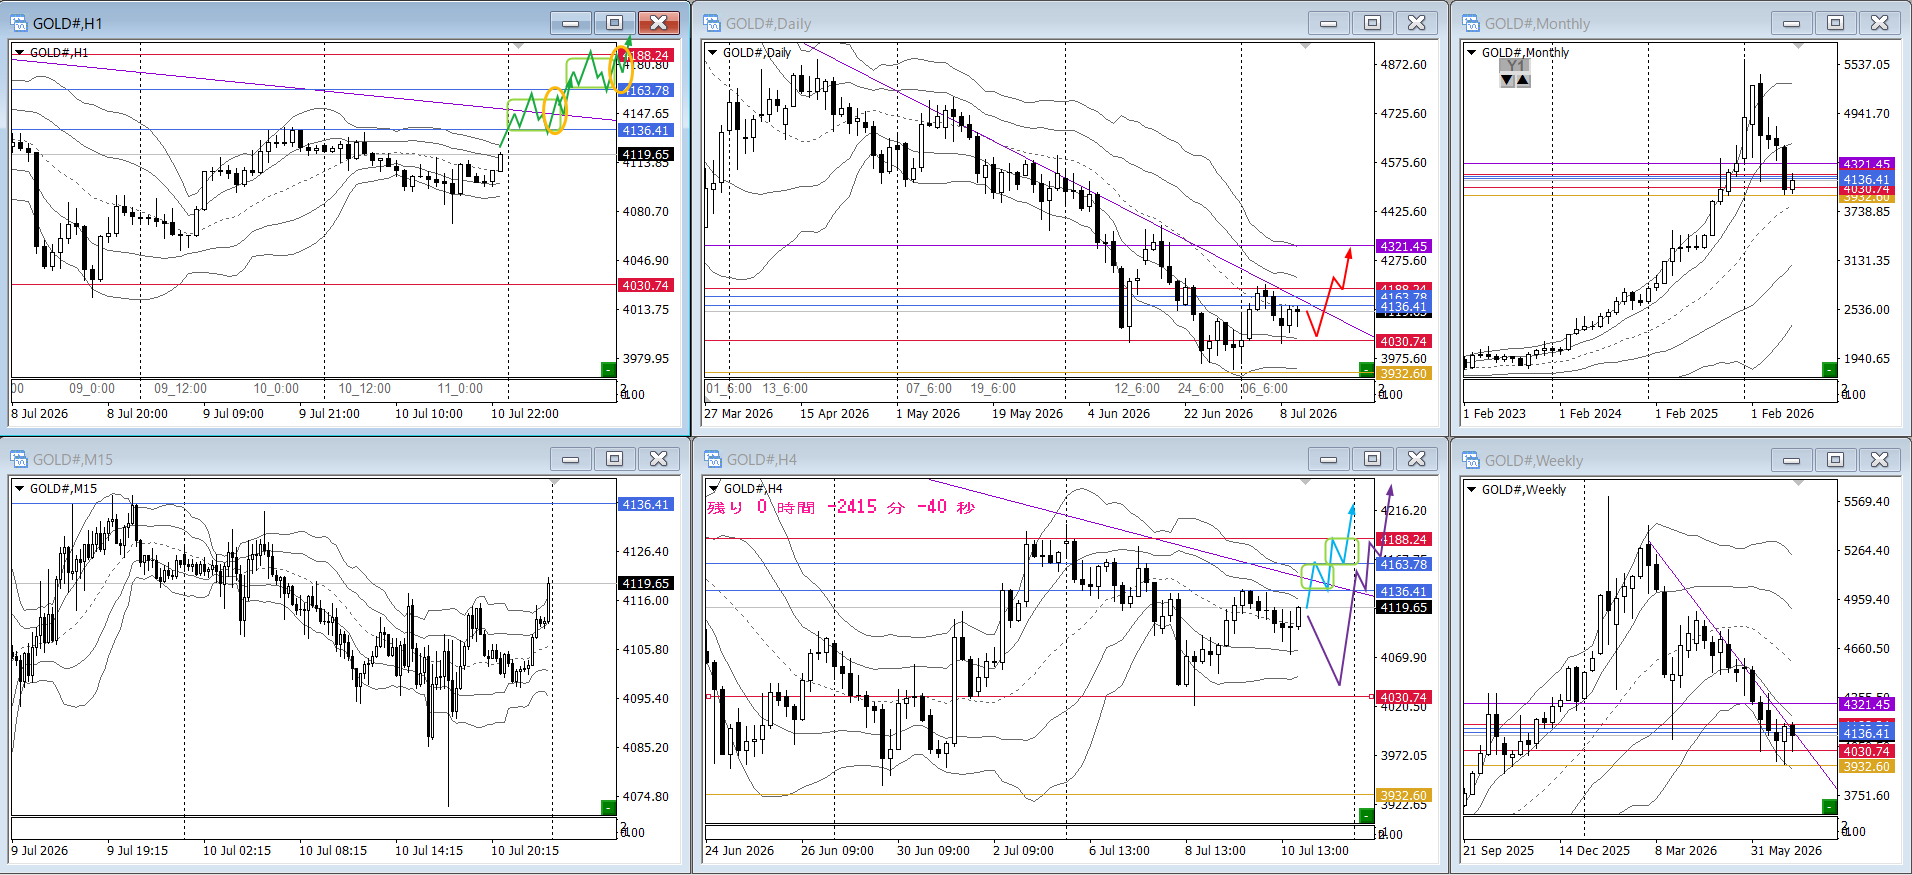Click the GOLD#,H4 window title icon
1912x875 pixels.
713,459
